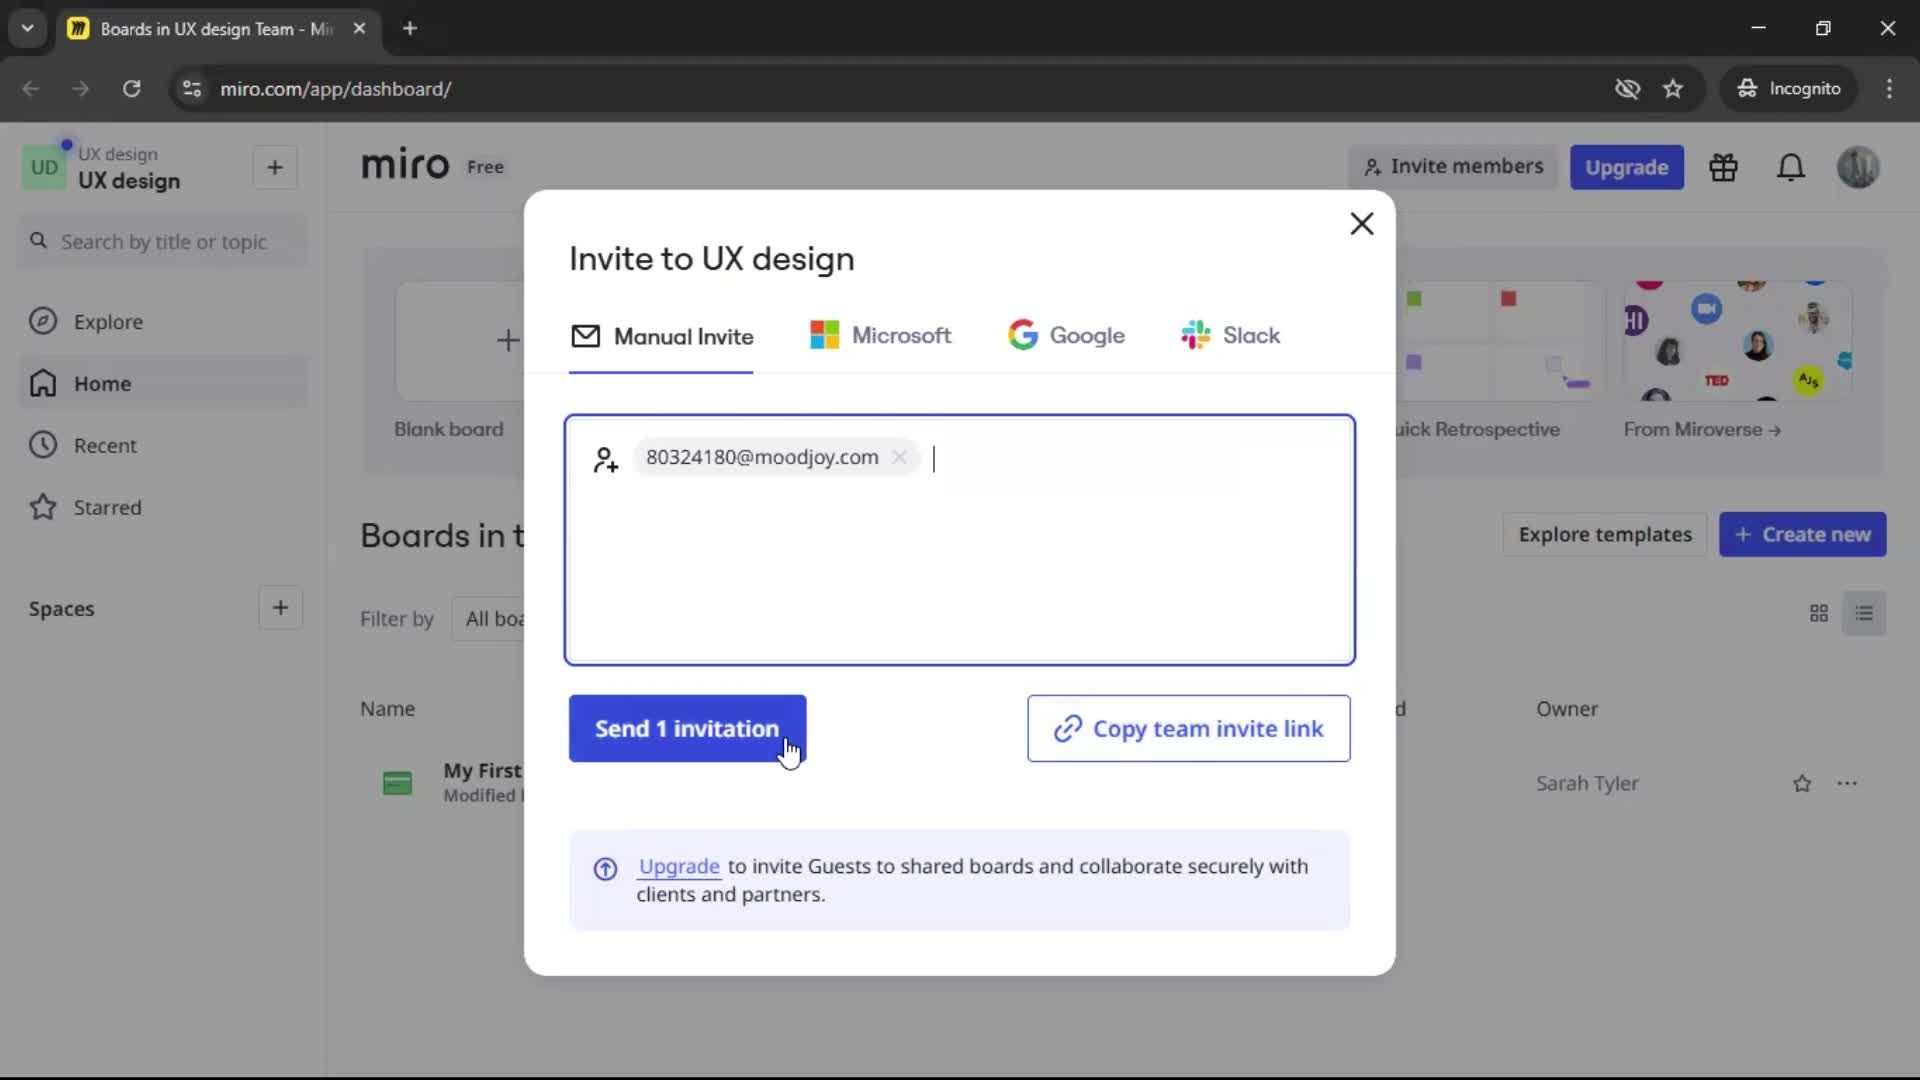Viewport: 1920px width, 1080px height.
Task: Search boards by title or topic
Action: (x=163, y=242)
